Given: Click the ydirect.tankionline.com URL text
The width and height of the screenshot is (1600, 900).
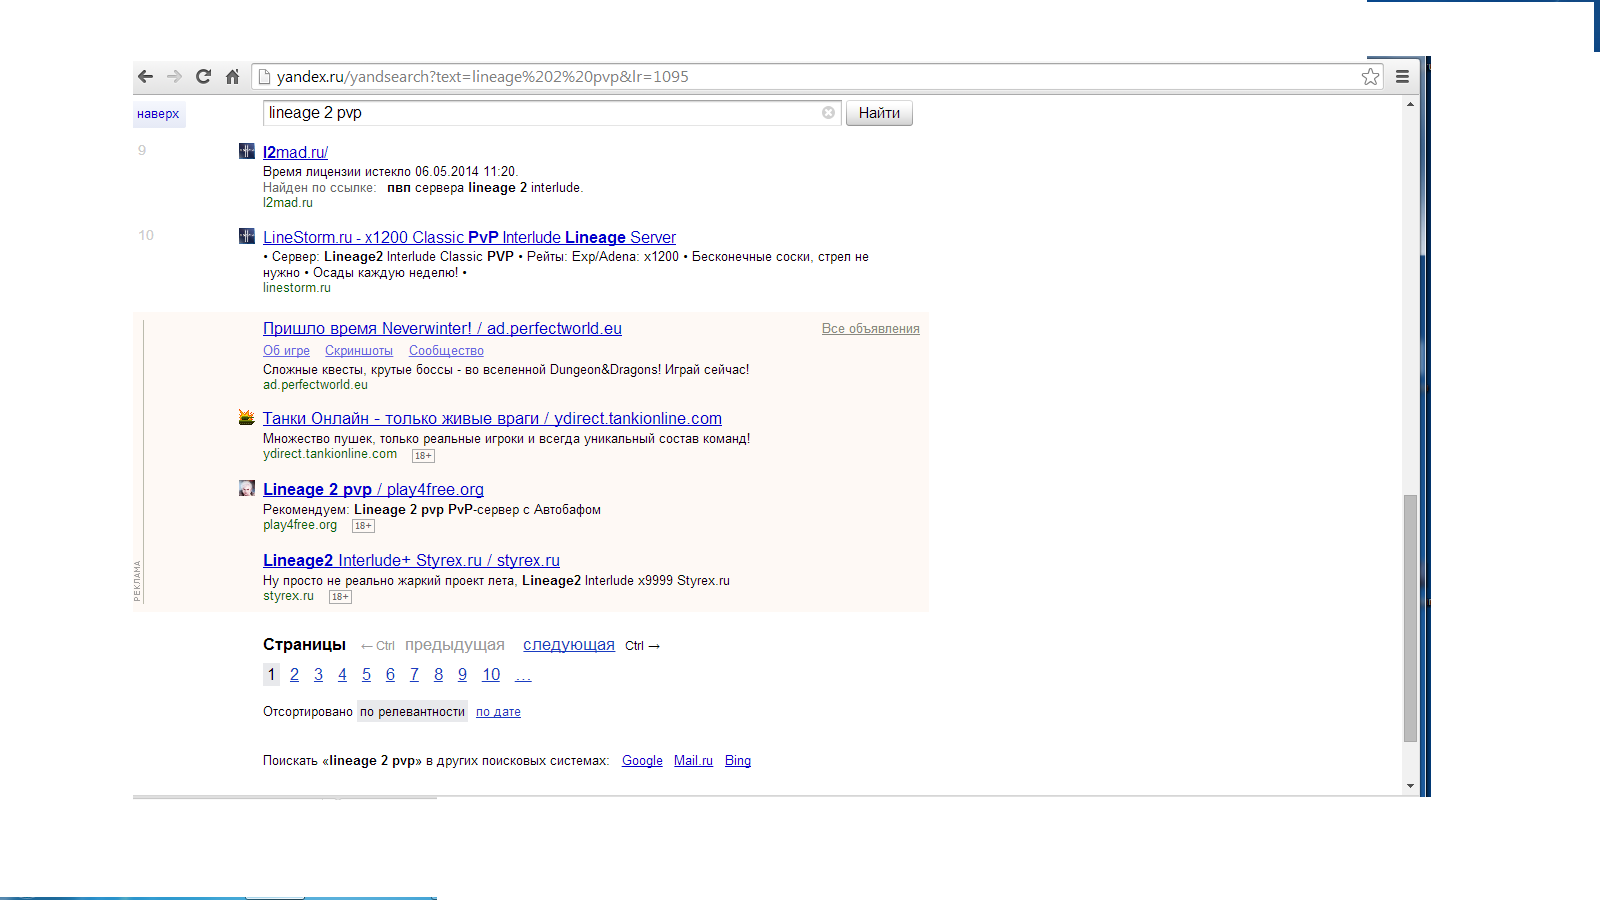Looking at the screenshot, I should click(330, 454).
